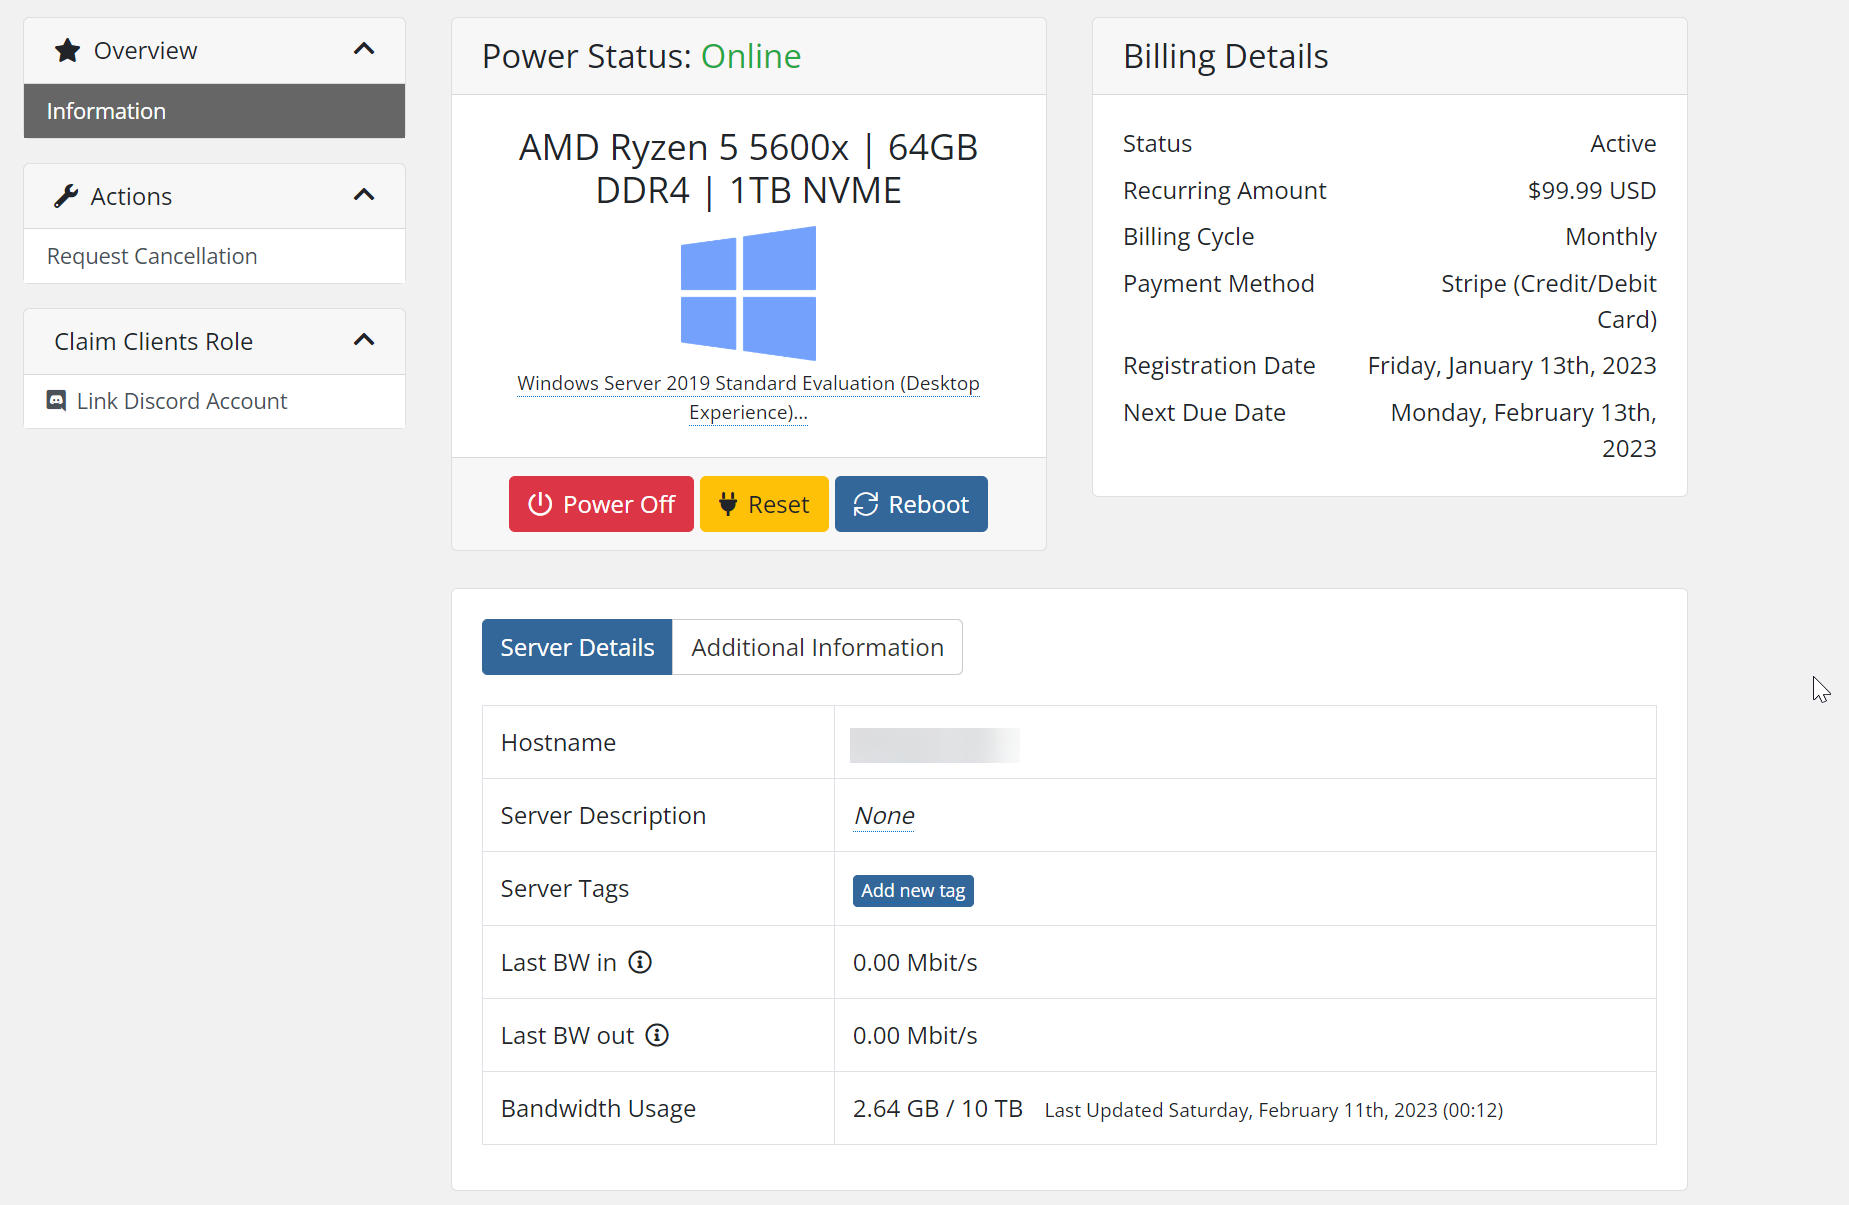Click the info icon next to Last BW in

tap(640, 962)
